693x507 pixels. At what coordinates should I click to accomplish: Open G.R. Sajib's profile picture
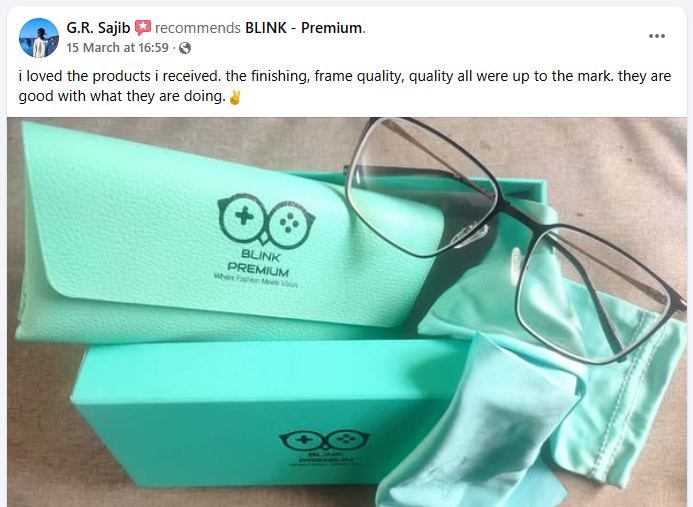39,38
